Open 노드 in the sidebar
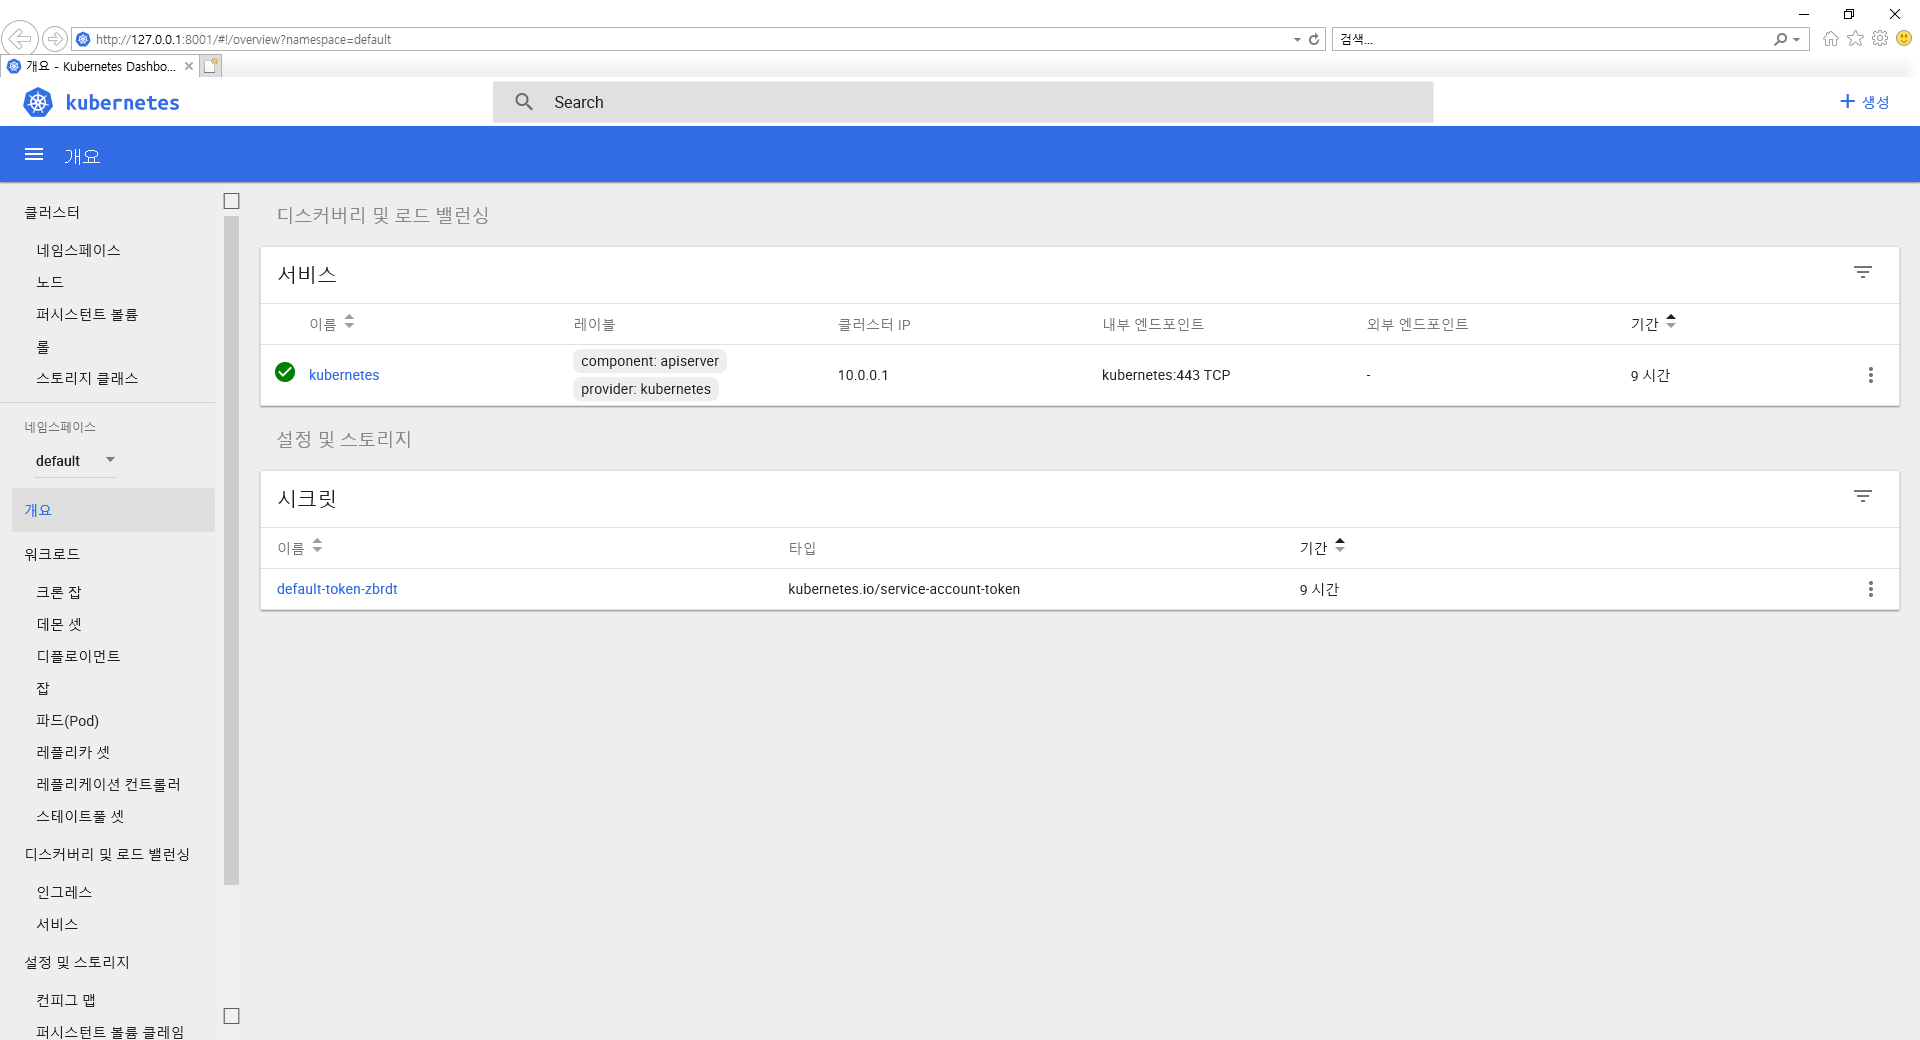The height and width of the screenshot is (1040, 1920). tap(50, 282)
